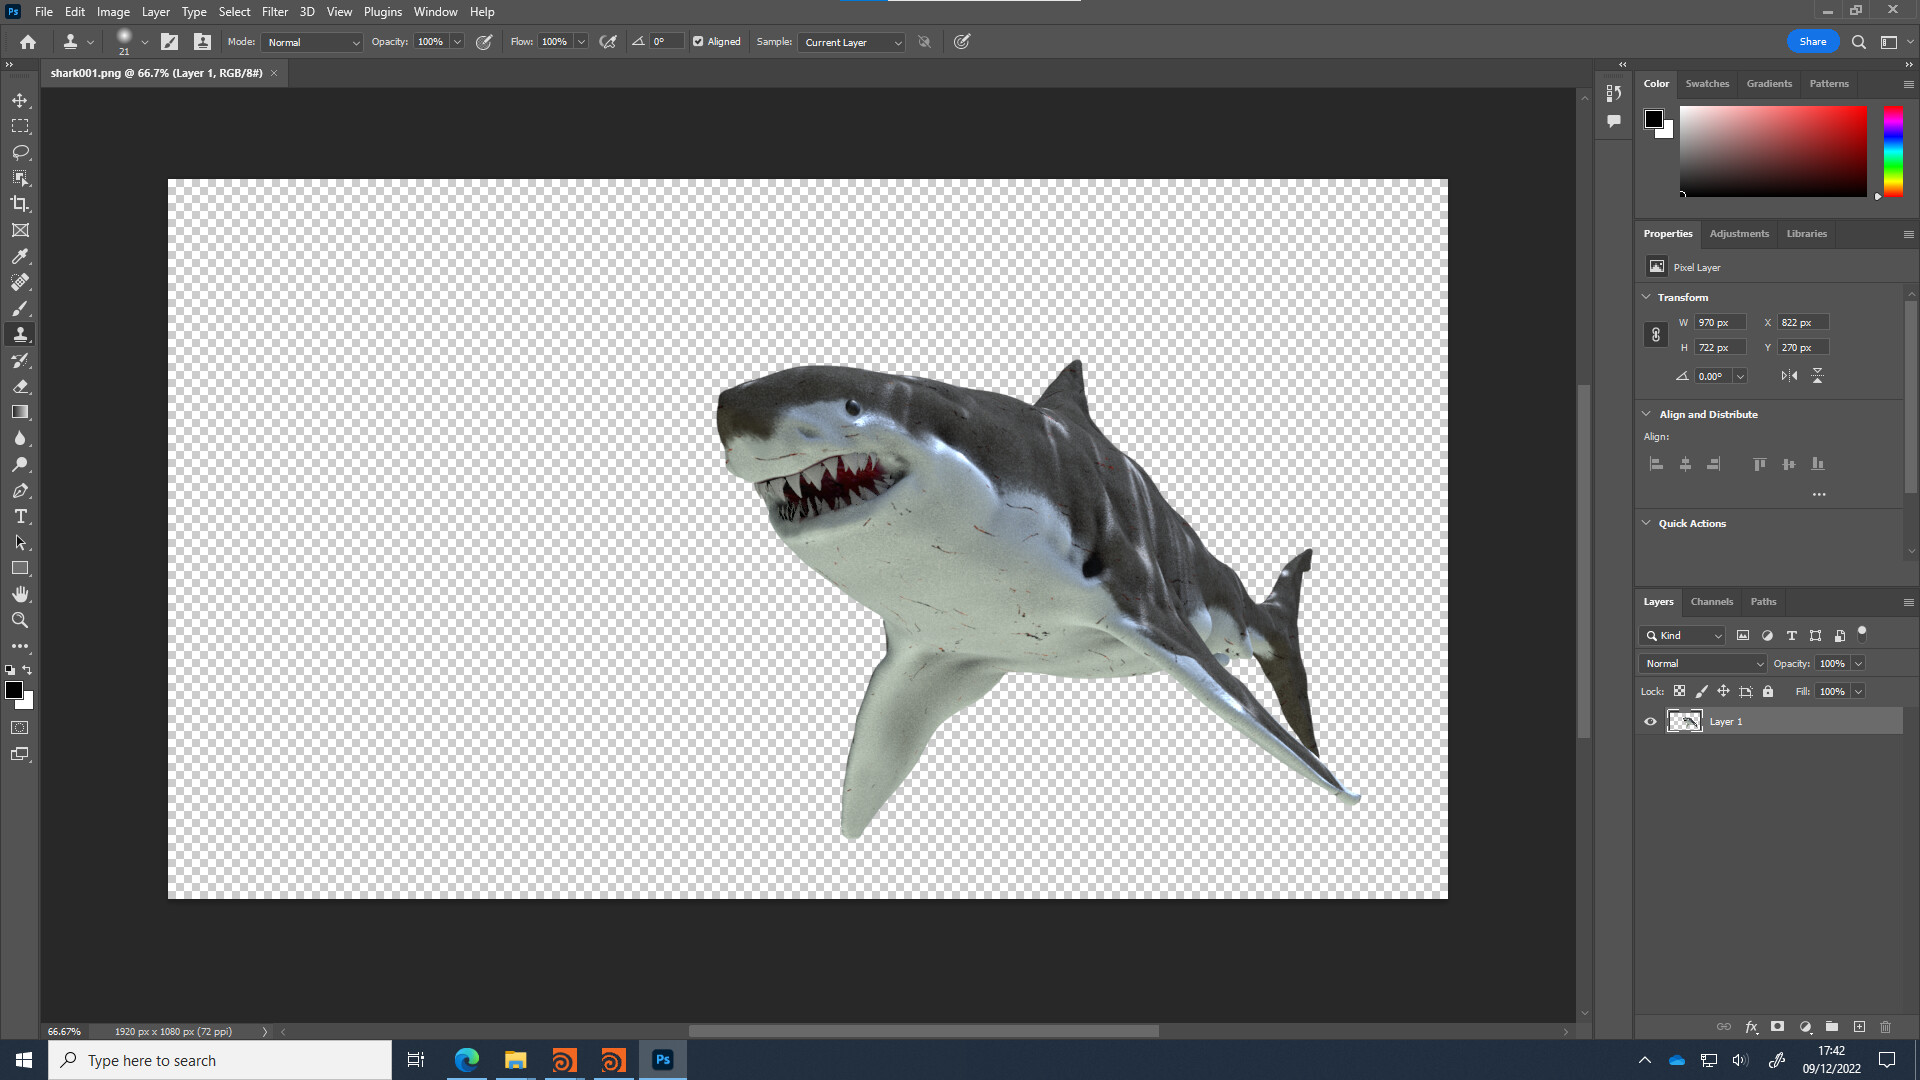Screen dimensions: 1920x1080
Task: Switch to the Channels tab
Action: (1711, 601)
